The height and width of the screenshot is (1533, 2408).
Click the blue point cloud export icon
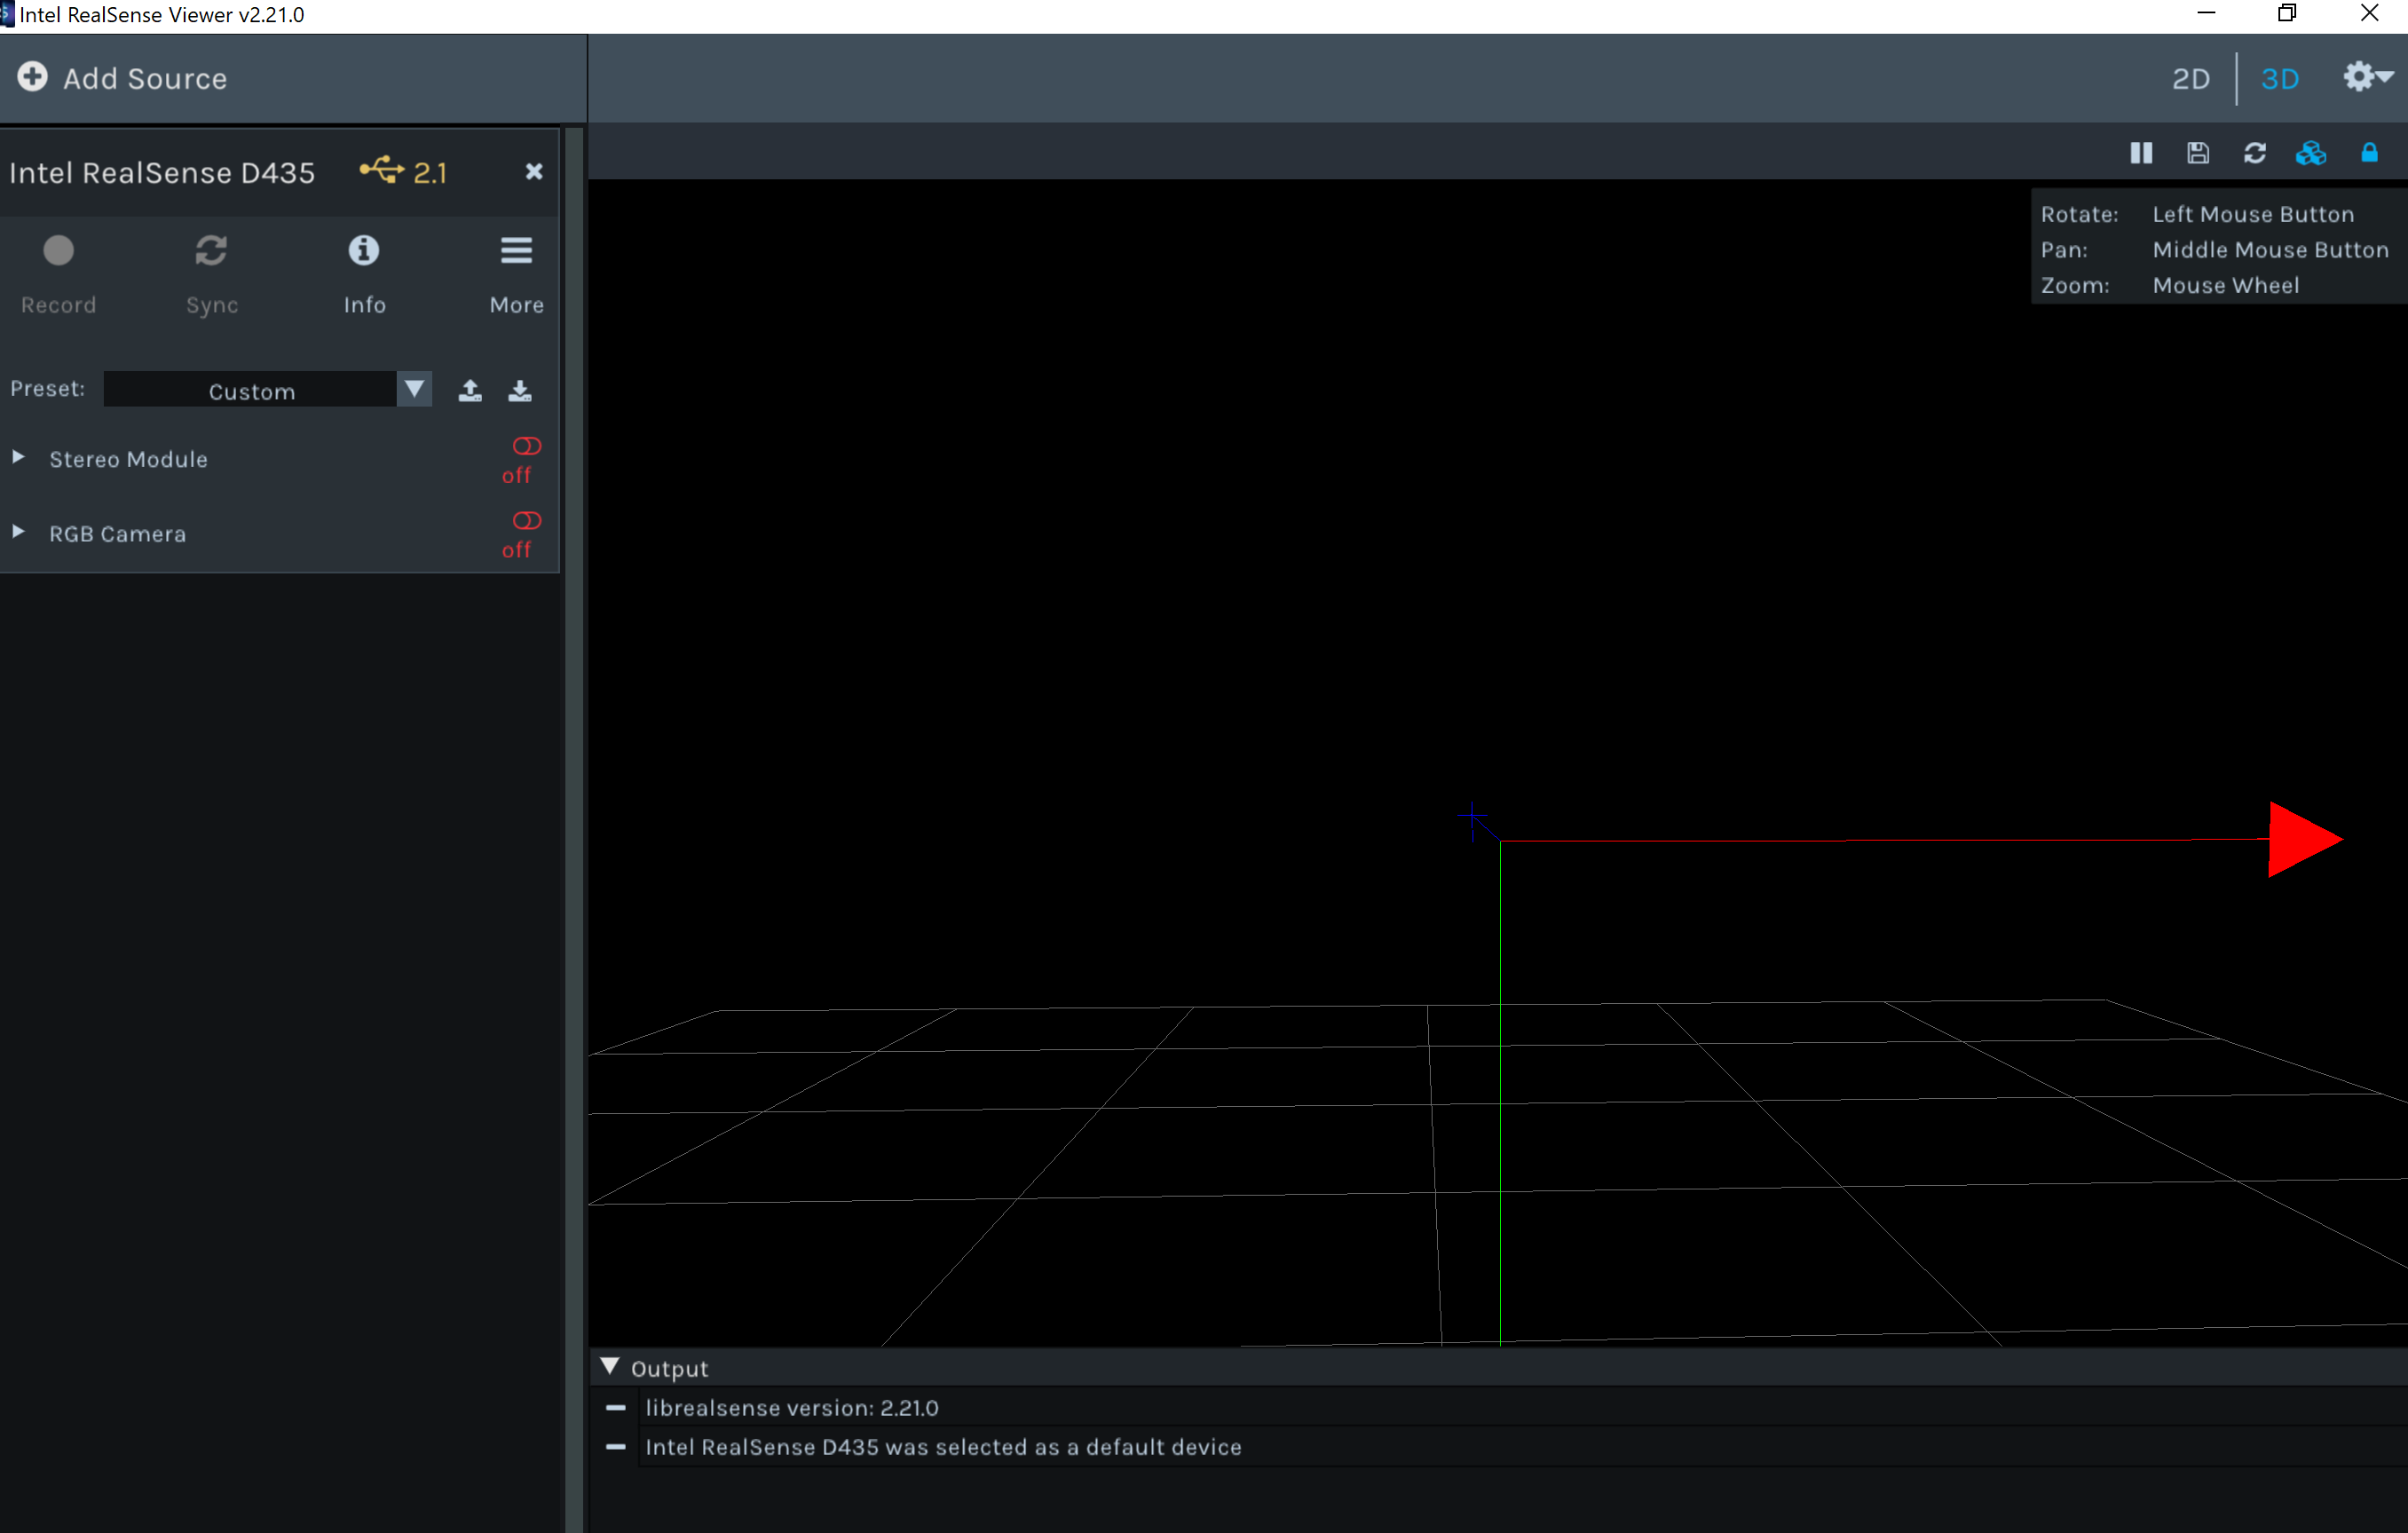(x=2311, y=152)
